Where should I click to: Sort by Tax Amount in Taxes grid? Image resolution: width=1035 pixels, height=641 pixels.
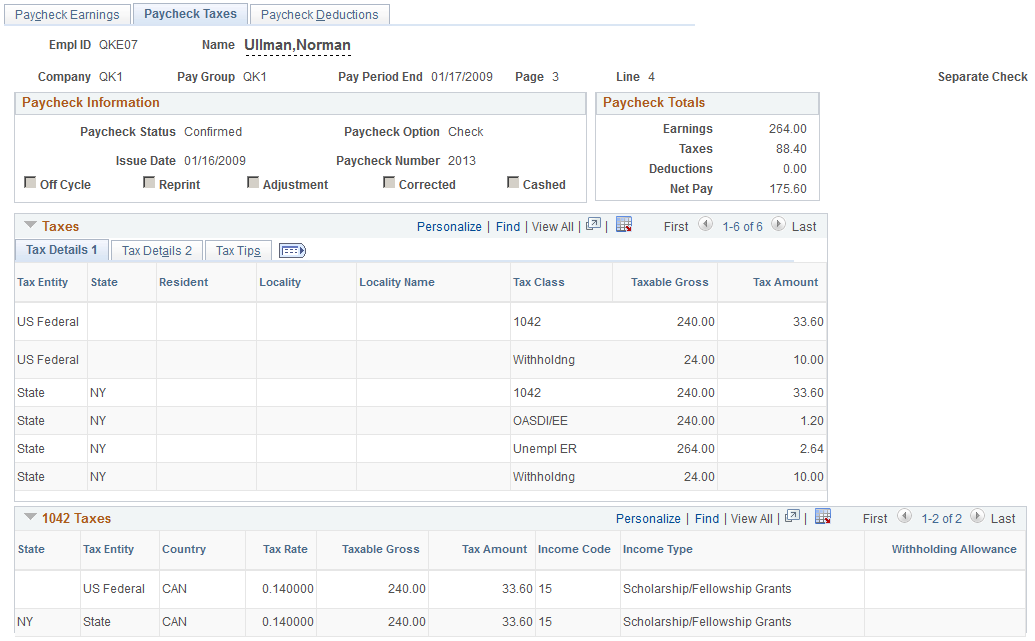coord(785,282)
